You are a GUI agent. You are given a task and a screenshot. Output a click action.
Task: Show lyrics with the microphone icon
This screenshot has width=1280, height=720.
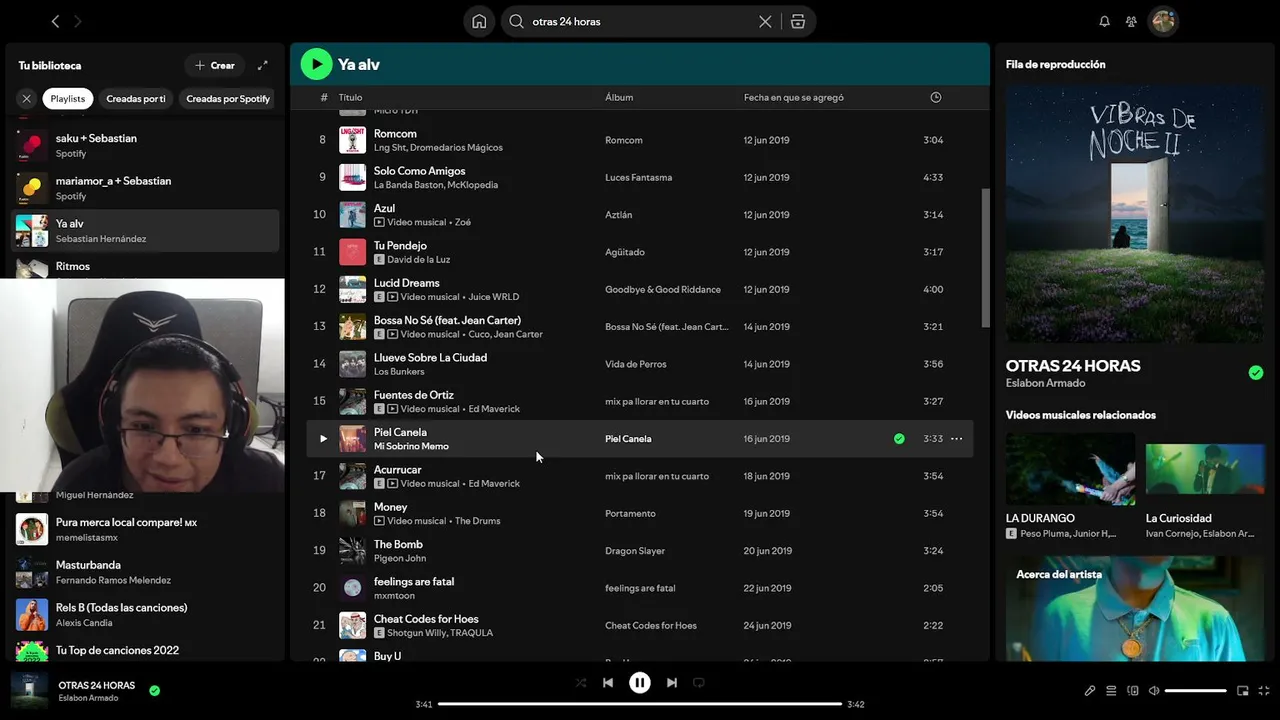point(1090,691)
